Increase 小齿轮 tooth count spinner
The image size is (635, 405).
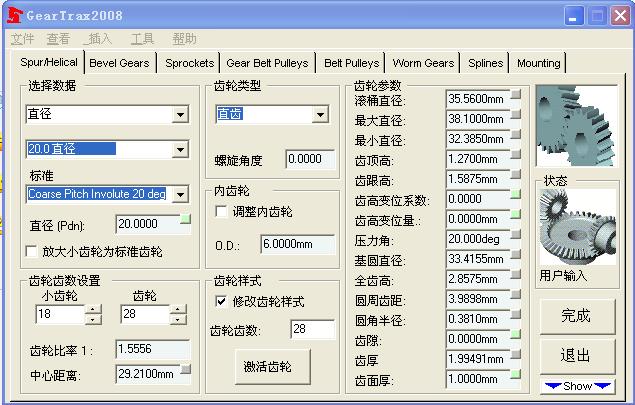[x=93, y=309]
